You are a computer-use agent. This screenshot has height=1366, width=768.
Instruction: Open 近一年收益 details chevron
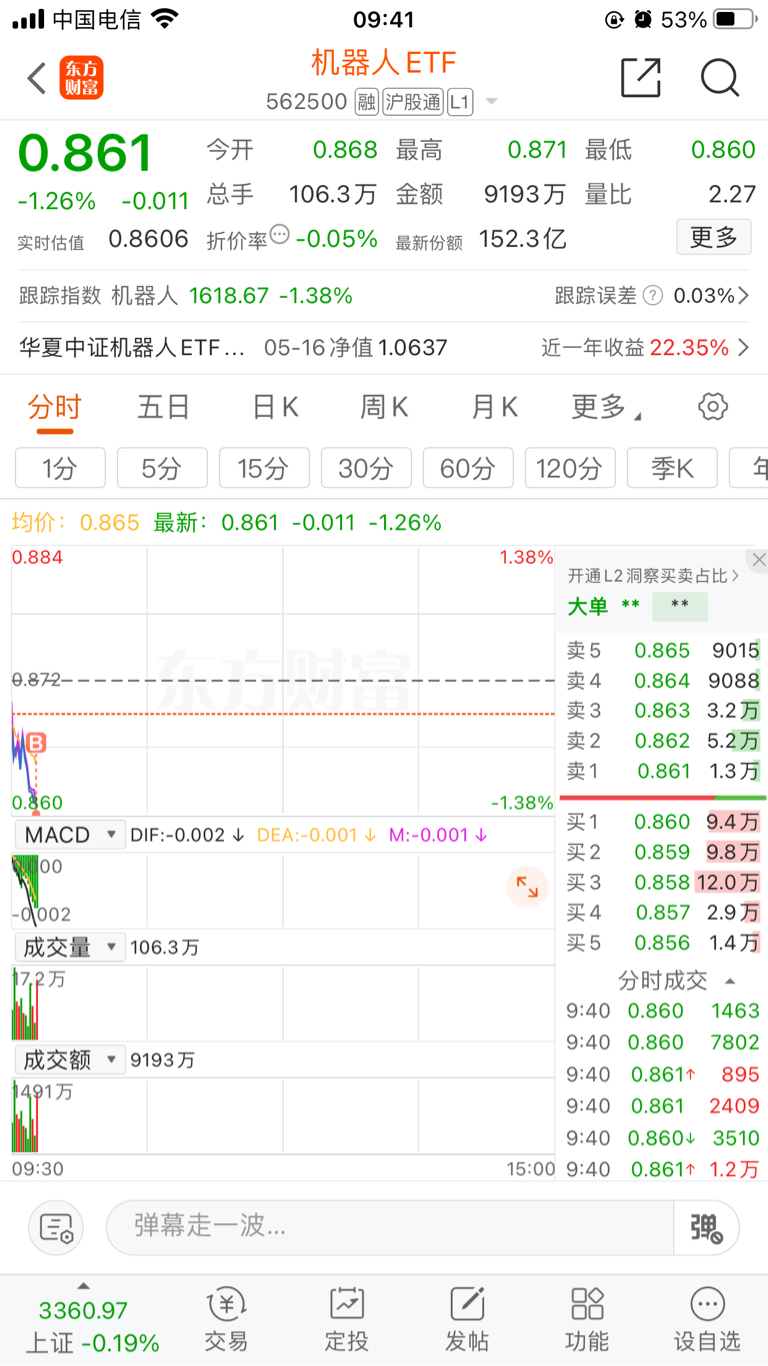pyautogui.click(x=743, y=347)
